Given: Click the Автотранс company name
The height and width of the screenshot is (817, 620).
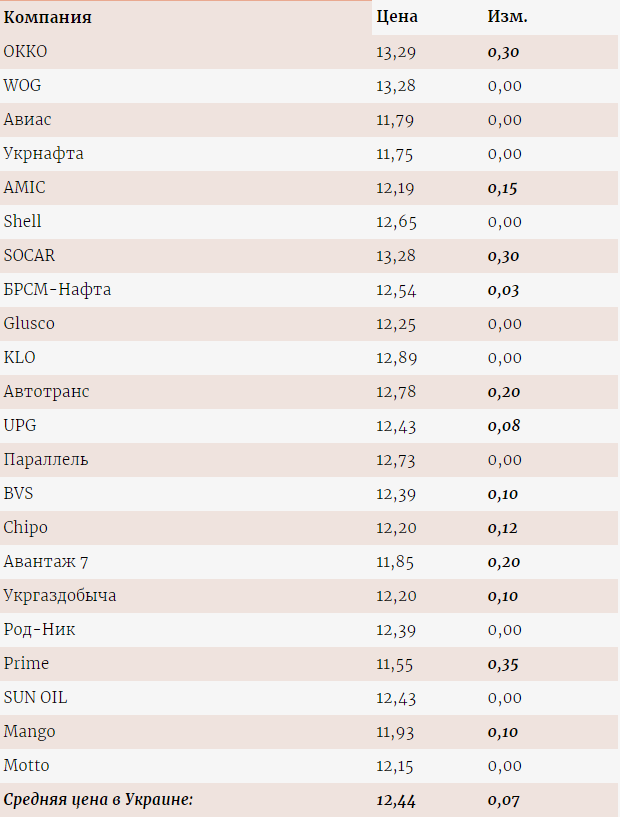Looking at the screenshot, I should [46, 392].
